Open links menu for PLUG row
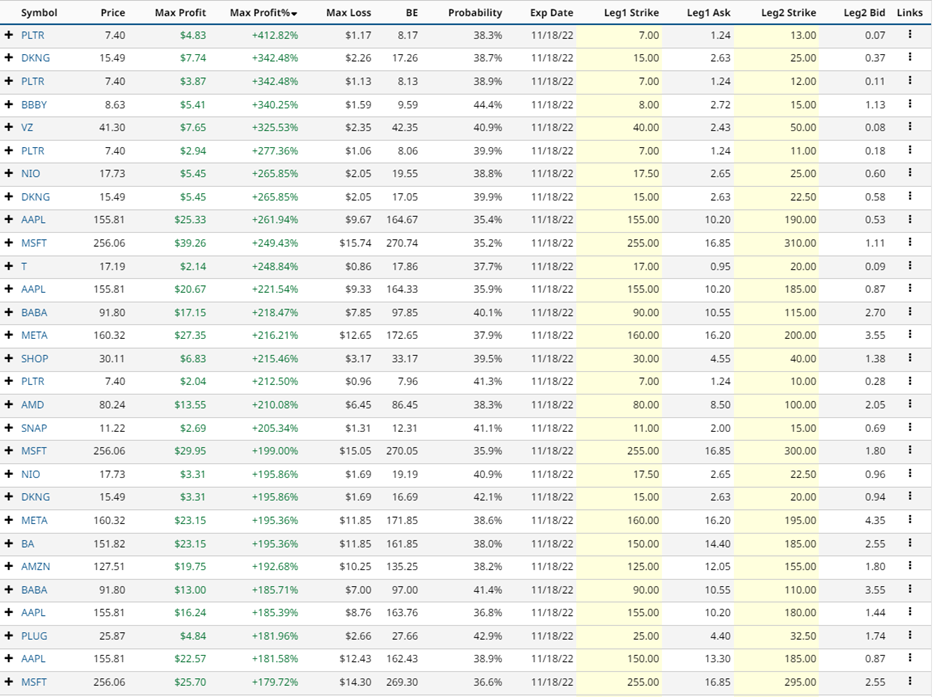 (909, 636)
